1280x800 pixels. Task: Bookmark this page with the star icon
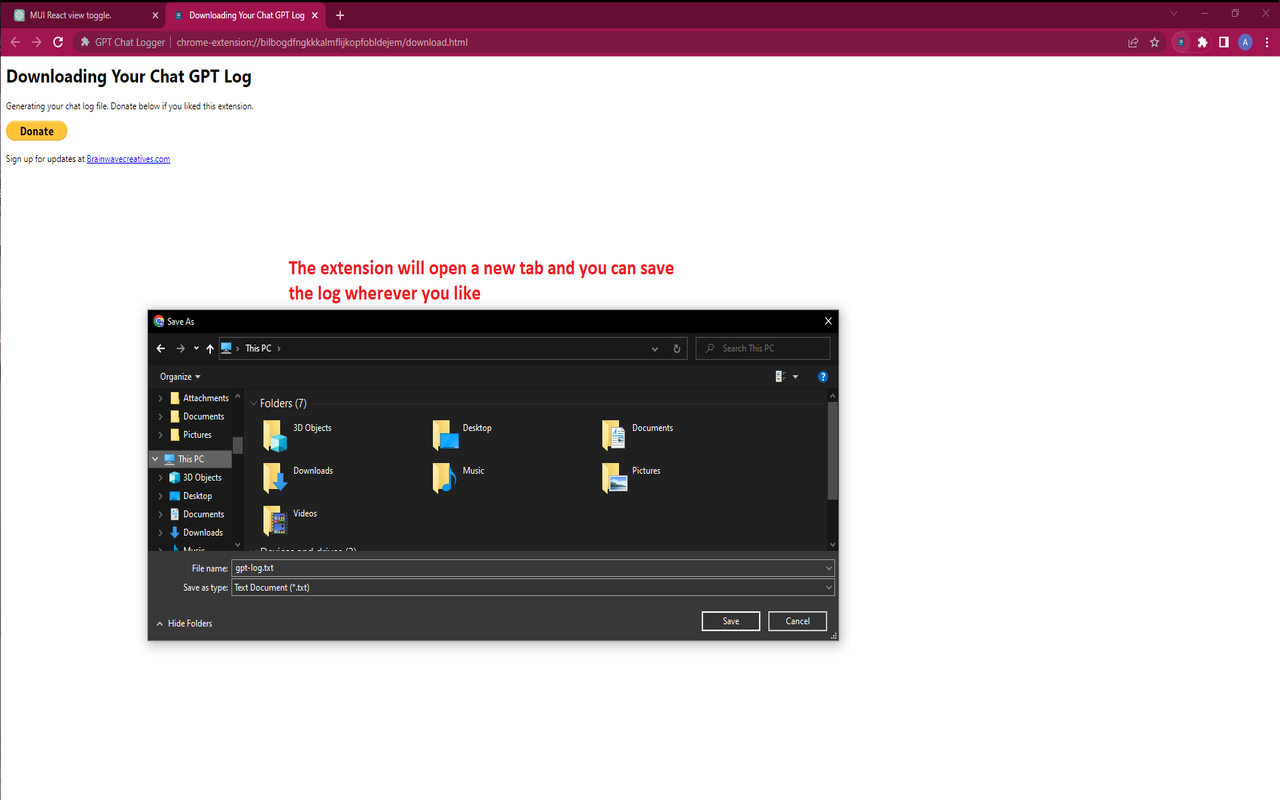click(x=1153, y=42)
